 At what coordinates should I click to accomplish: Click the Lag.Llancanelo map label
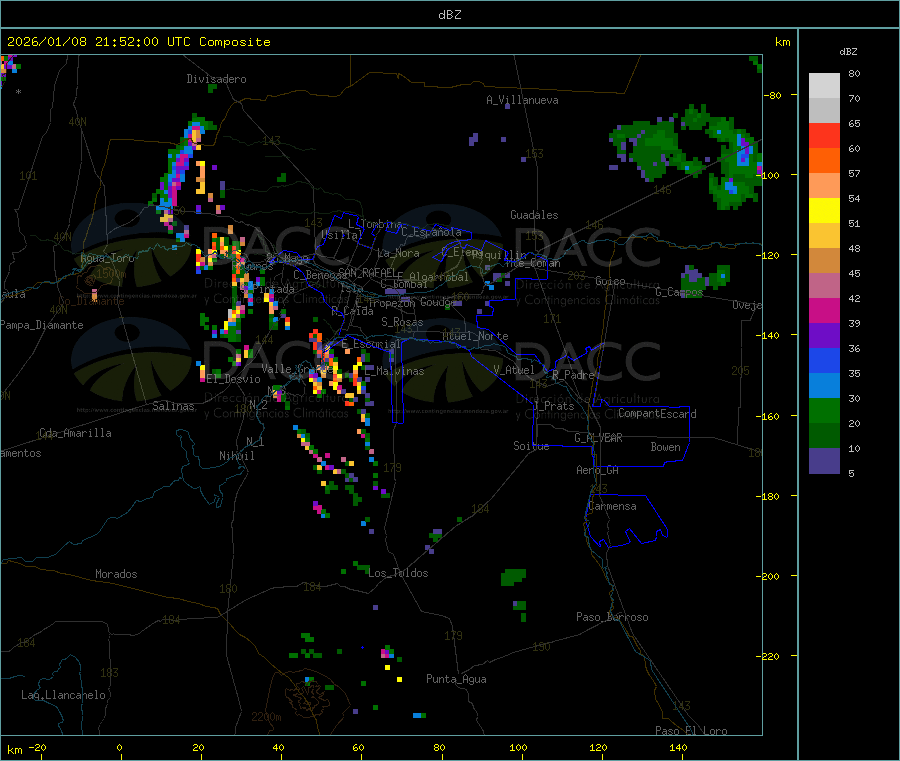pos(63,695)
